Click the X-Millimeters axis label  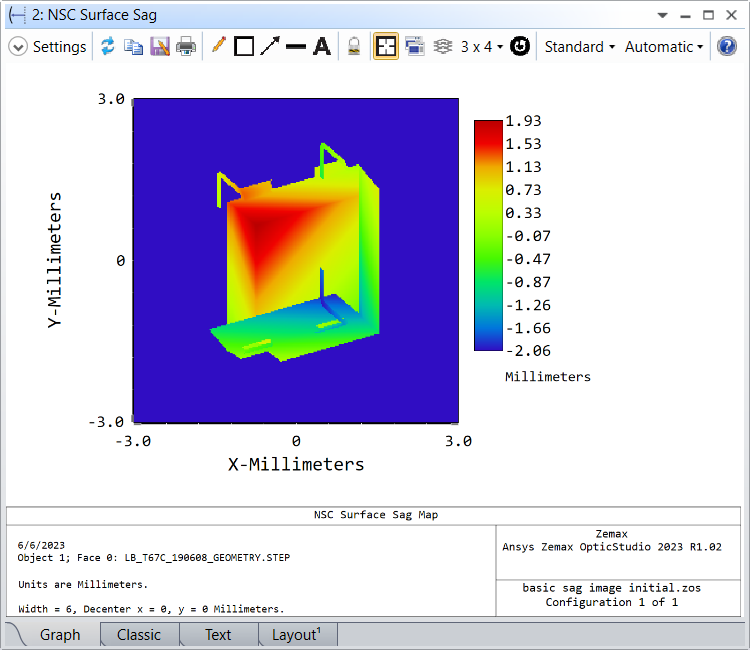coord(296,464)
